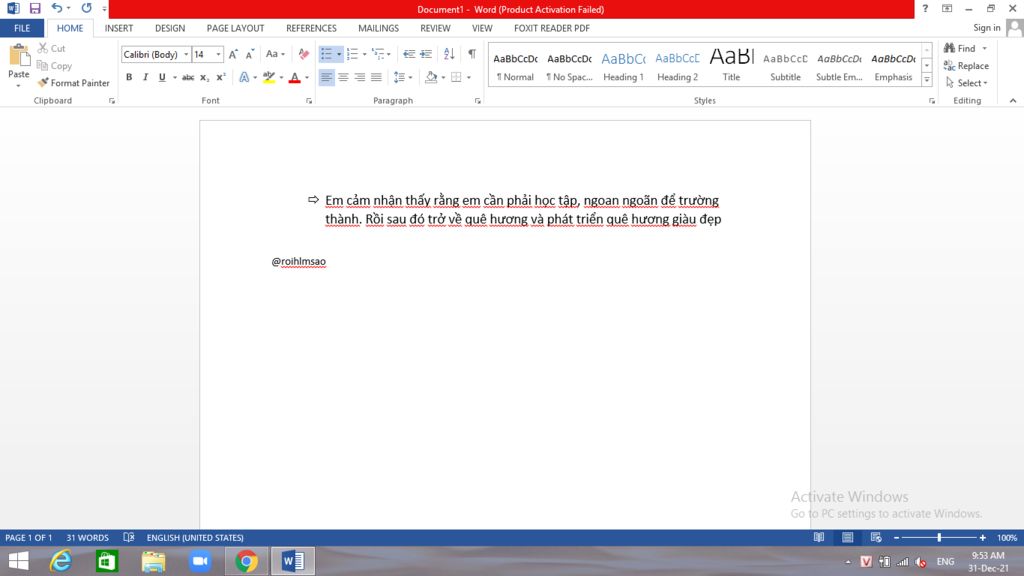The width and height of the screenshot is (1024, 576).
Task: Click the Repeat typing icon
Action: point(86,8)
